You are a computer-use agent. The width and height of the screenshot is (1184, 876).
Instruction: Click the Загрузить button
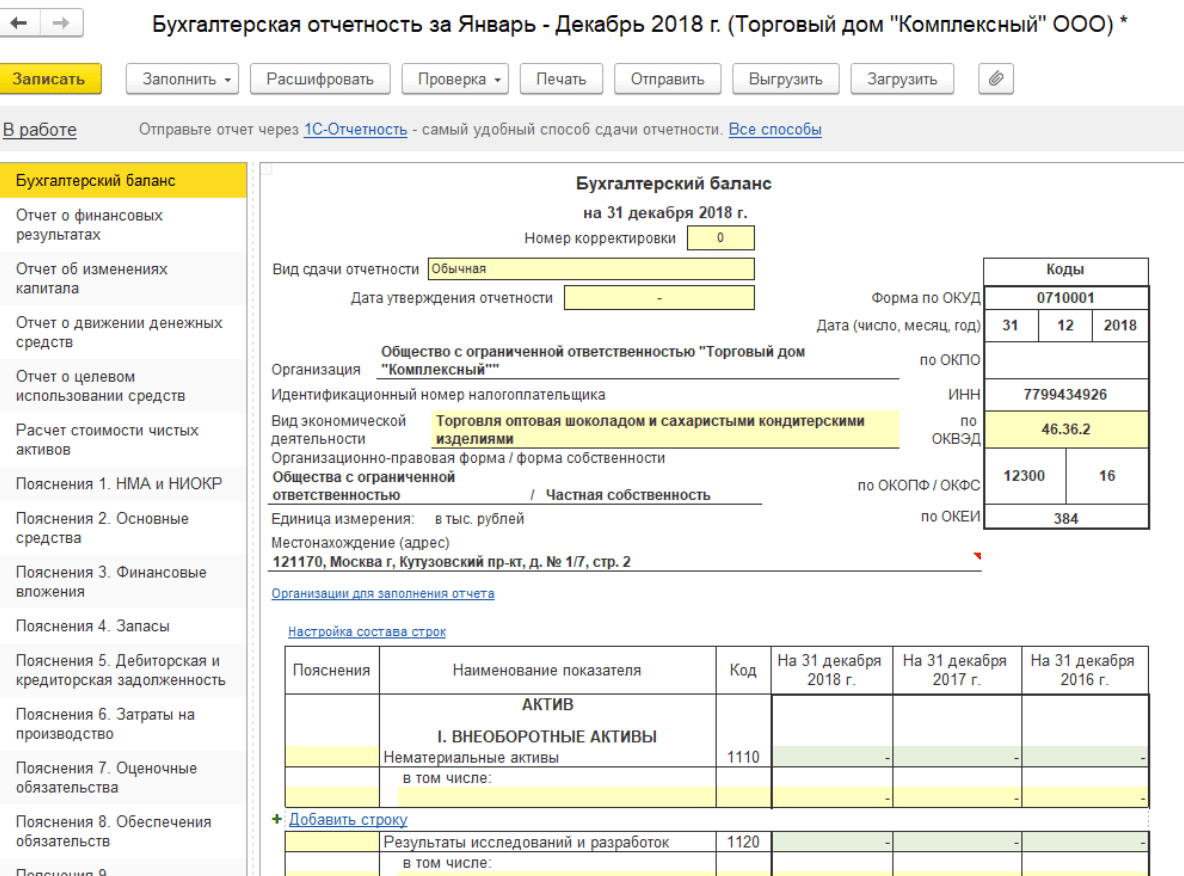[x=901, y=79]
